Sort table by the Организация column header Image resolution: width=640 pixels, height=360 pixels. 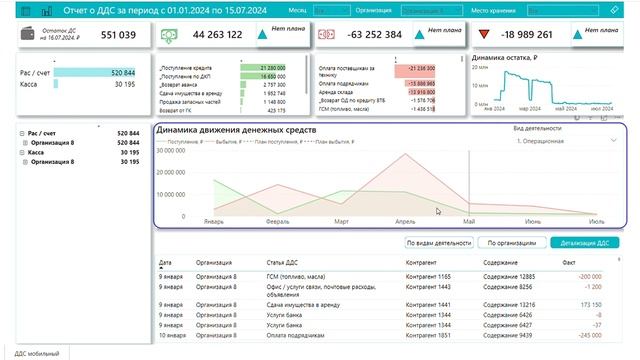click(213, 262)
